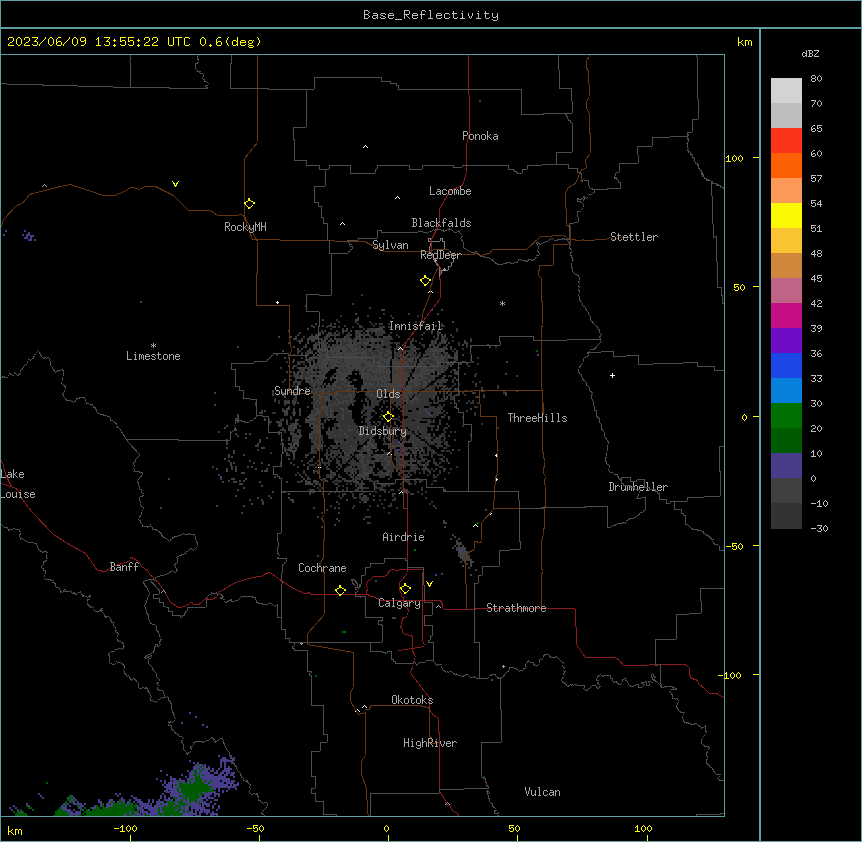Image resolution: width=862 pixels, height=842 pixels.
Task: Pick the dark green 20–10 legend swatch
Action: 786,441
